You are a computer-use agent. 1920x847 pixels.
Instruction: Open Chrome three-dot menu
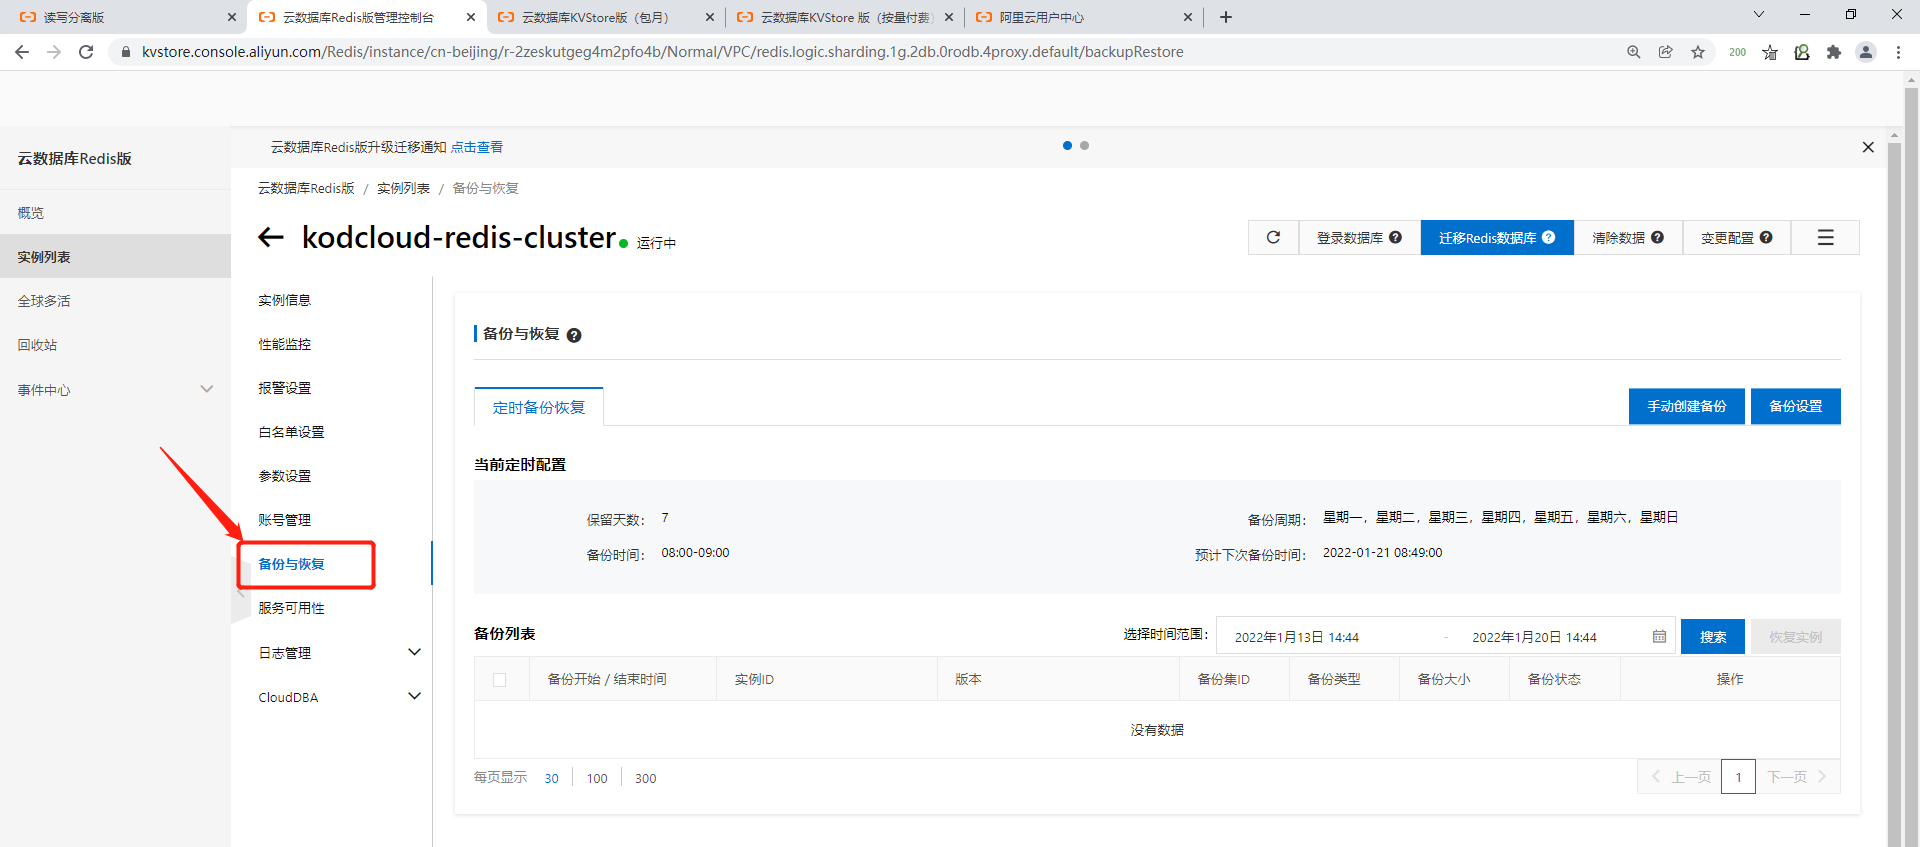(1898, 52)
